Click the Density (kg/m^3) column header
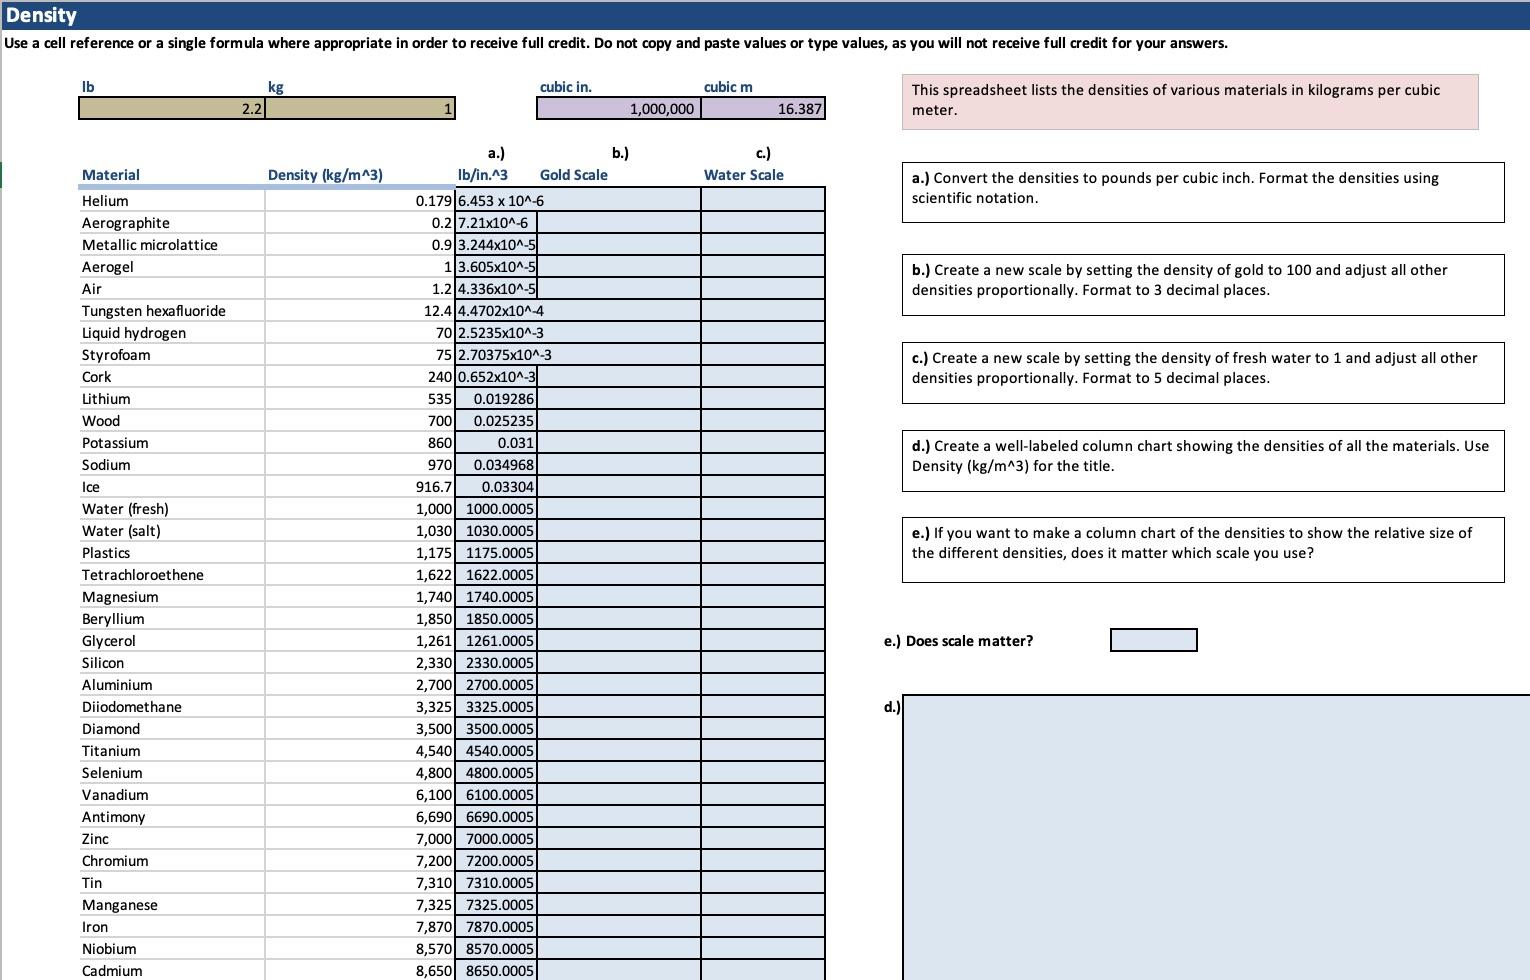 point(327,175)
